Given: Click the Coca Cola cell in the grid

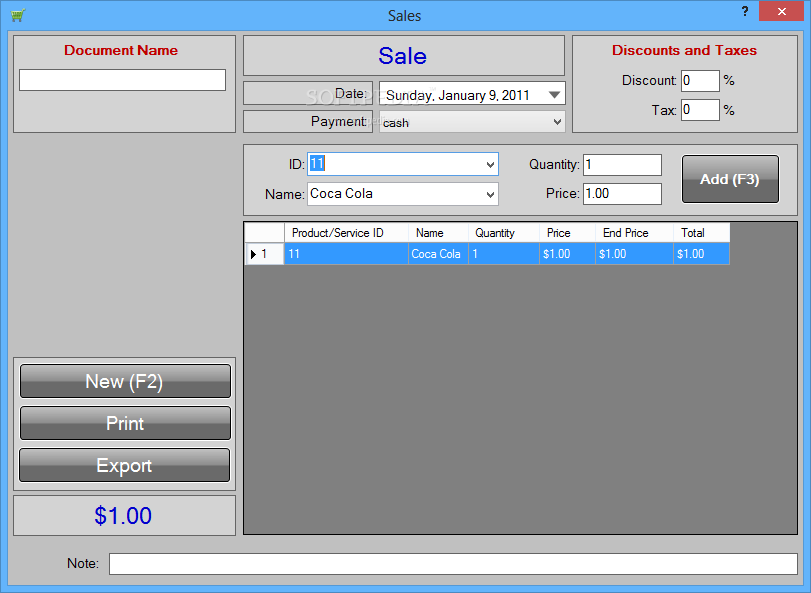Looking at the screenshot, I should pyautogui.click(x=439, y=254).
